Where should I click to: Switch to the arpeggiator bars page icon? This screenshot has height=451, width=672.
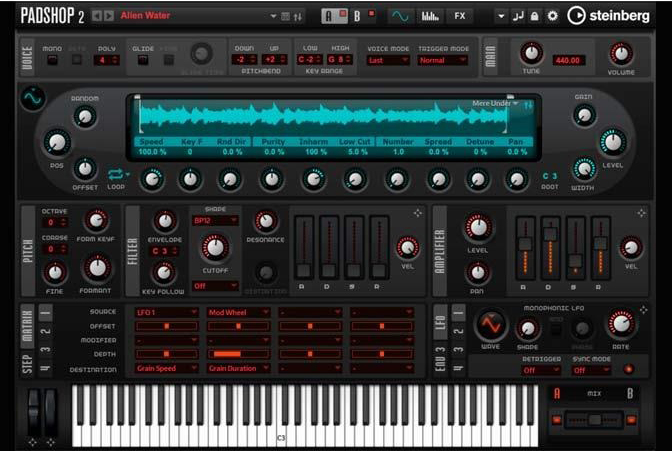tap(431, 16)
